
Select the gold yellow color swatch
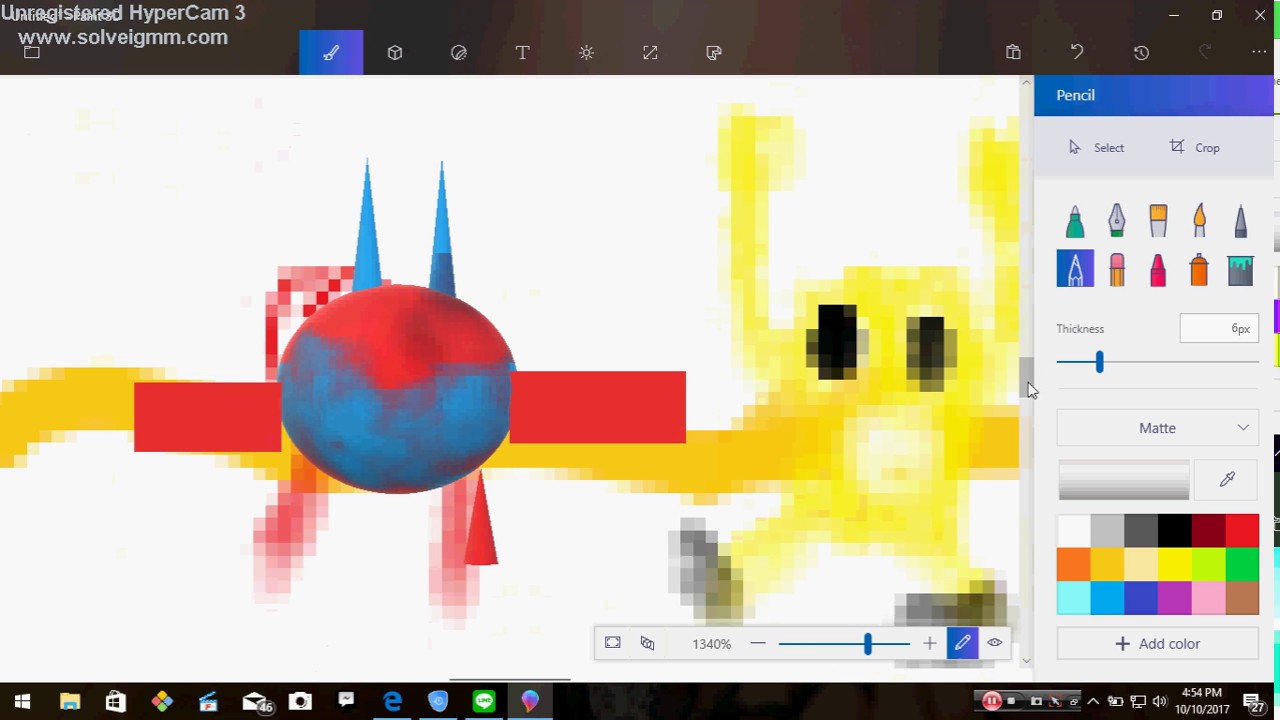click(1107, 565)
